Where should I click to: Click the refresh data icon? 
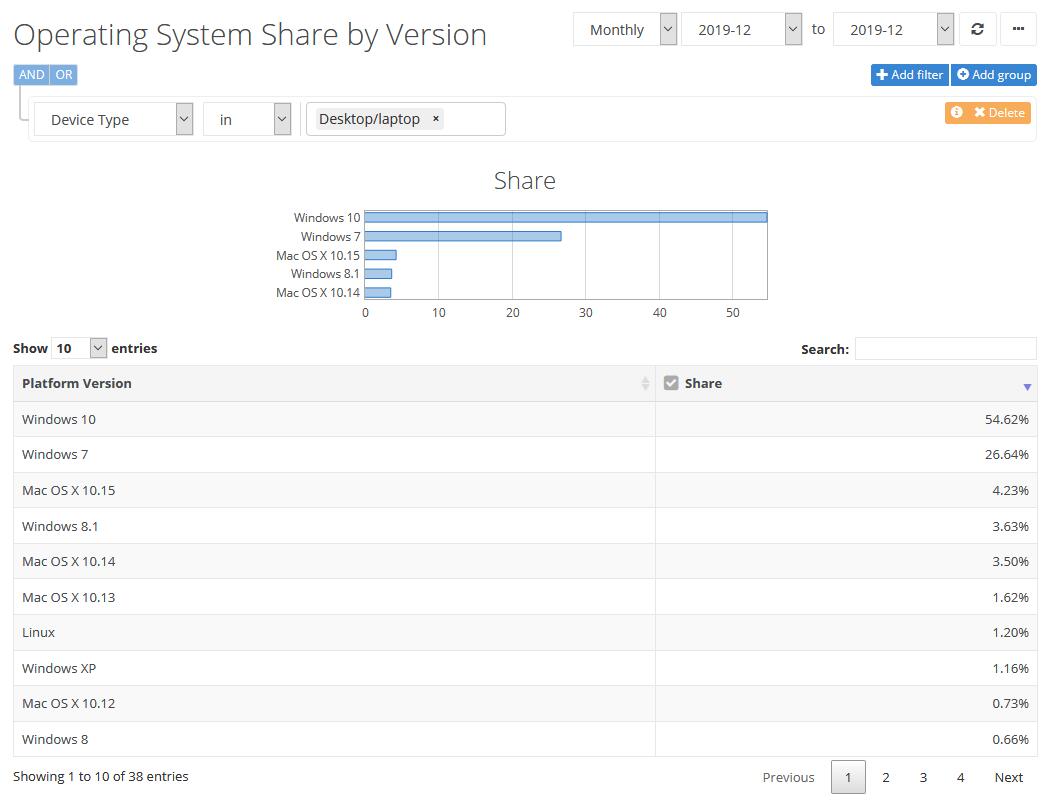[x=977, y=29]
